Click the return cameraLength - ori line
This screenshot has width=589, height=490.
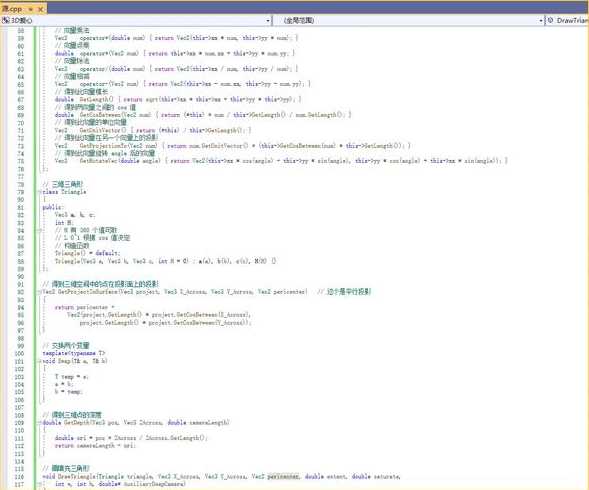(95, 446)
